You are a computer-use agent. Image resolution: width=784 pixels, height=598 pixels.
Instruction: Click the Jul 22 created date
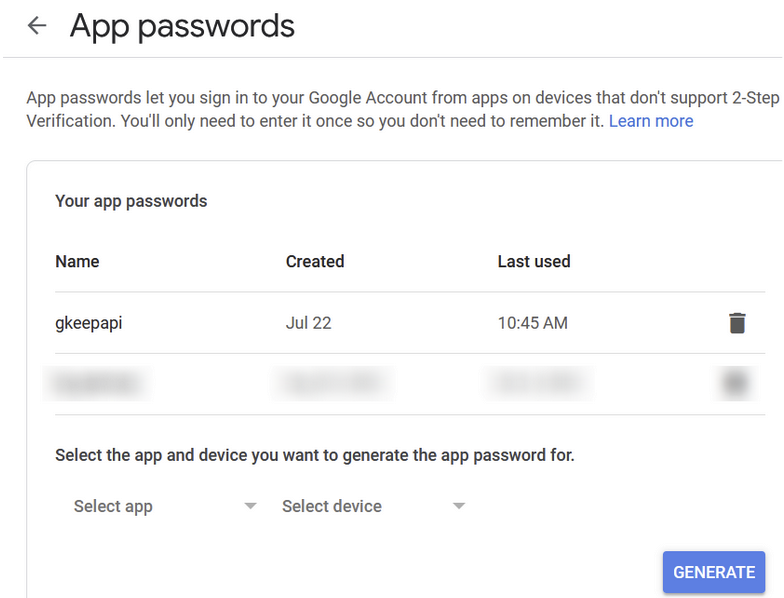(308, 323)
